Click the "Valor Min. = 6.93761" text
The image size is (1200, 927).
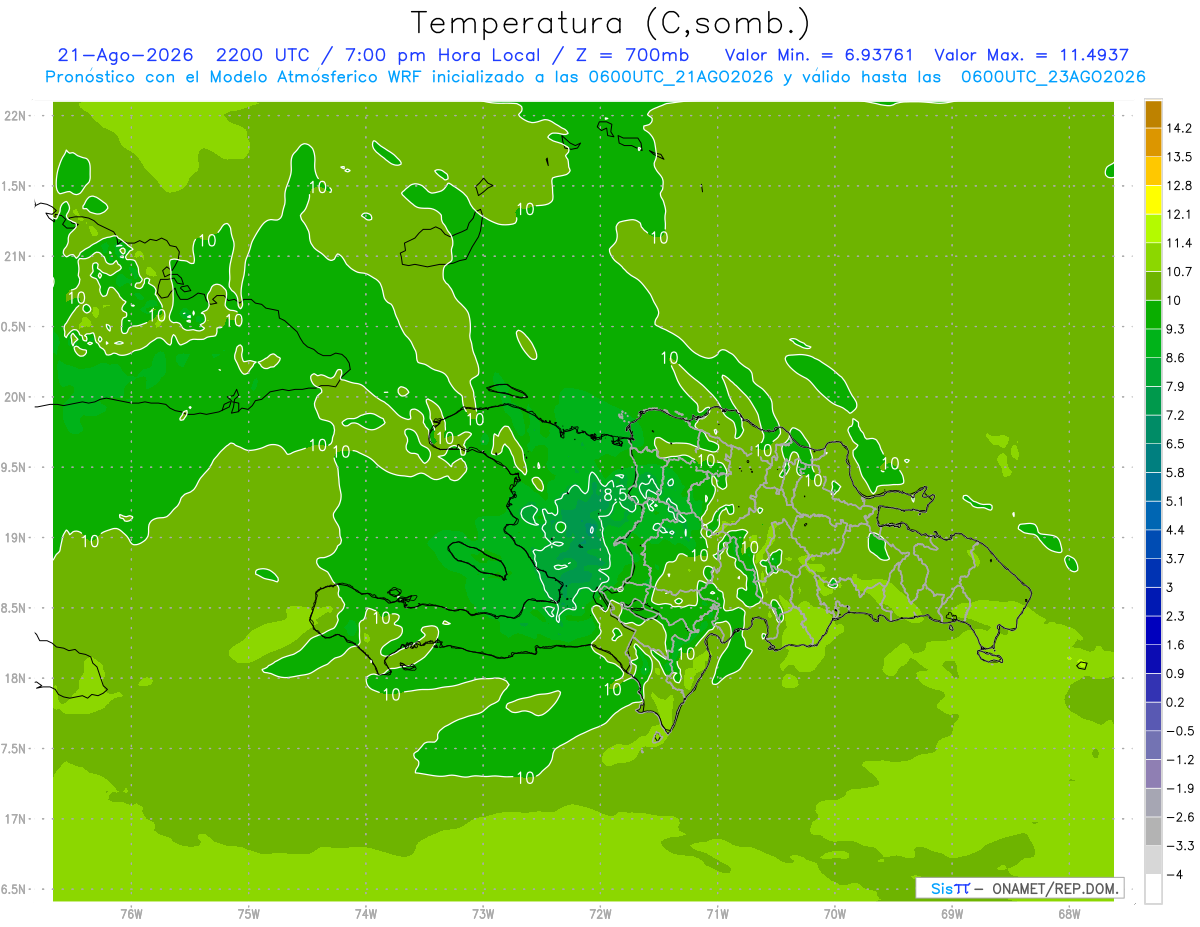click(818, 55)
